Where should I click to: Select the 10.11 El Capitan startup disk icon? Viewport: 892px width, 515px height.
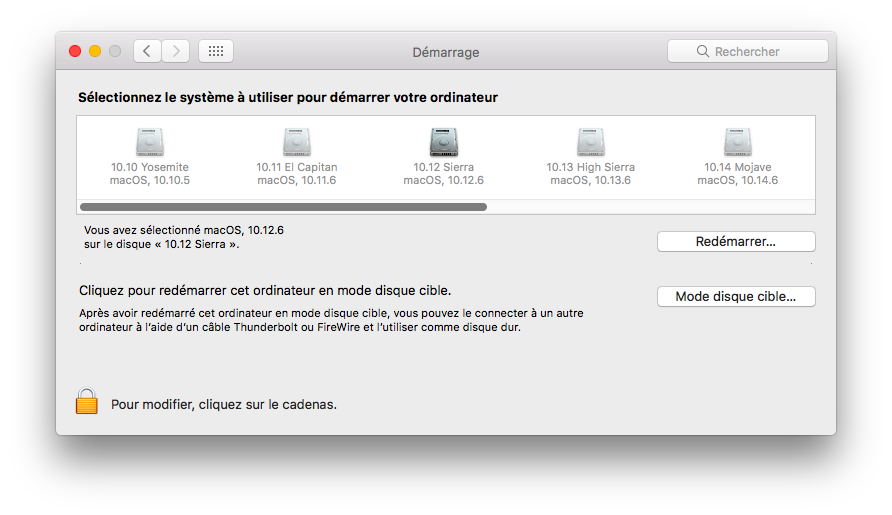point(297,142)
